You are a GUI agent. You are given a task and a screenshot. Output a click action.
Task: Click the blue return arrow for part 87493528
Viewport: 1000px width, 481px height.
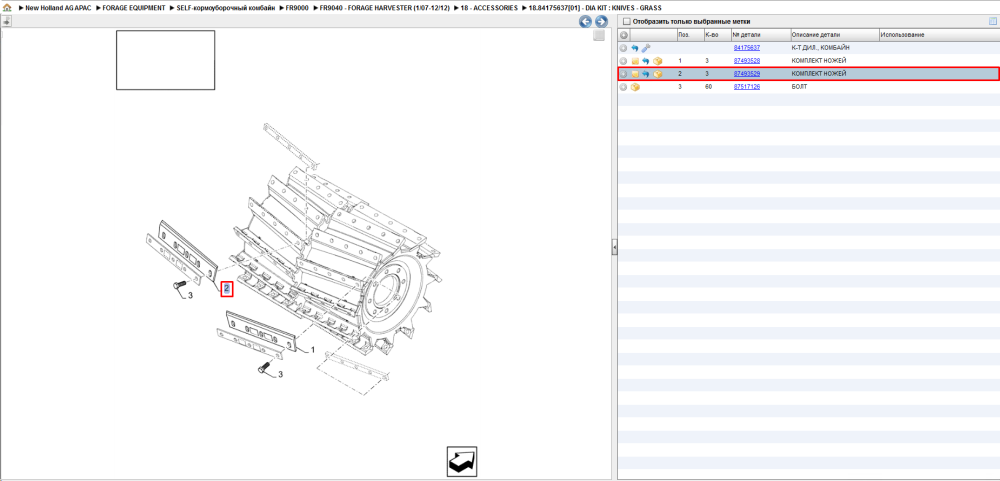pyautogui.click(x=645, y=61)
